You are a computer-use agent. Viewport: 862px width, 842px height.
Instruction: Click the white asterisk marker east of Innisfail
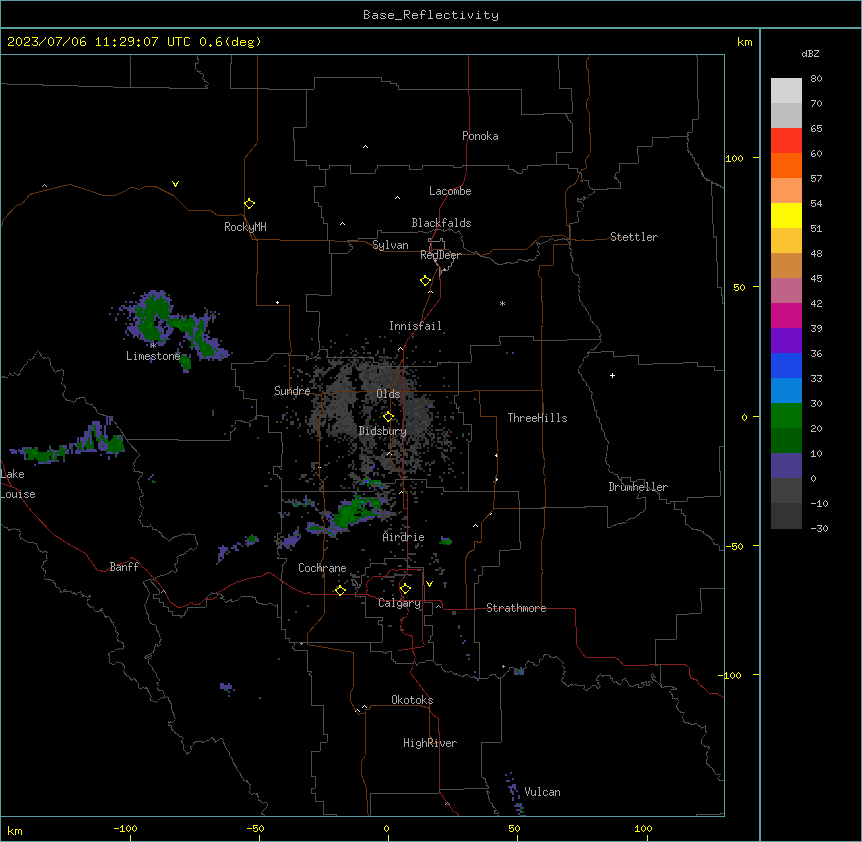tap(502, 303)
